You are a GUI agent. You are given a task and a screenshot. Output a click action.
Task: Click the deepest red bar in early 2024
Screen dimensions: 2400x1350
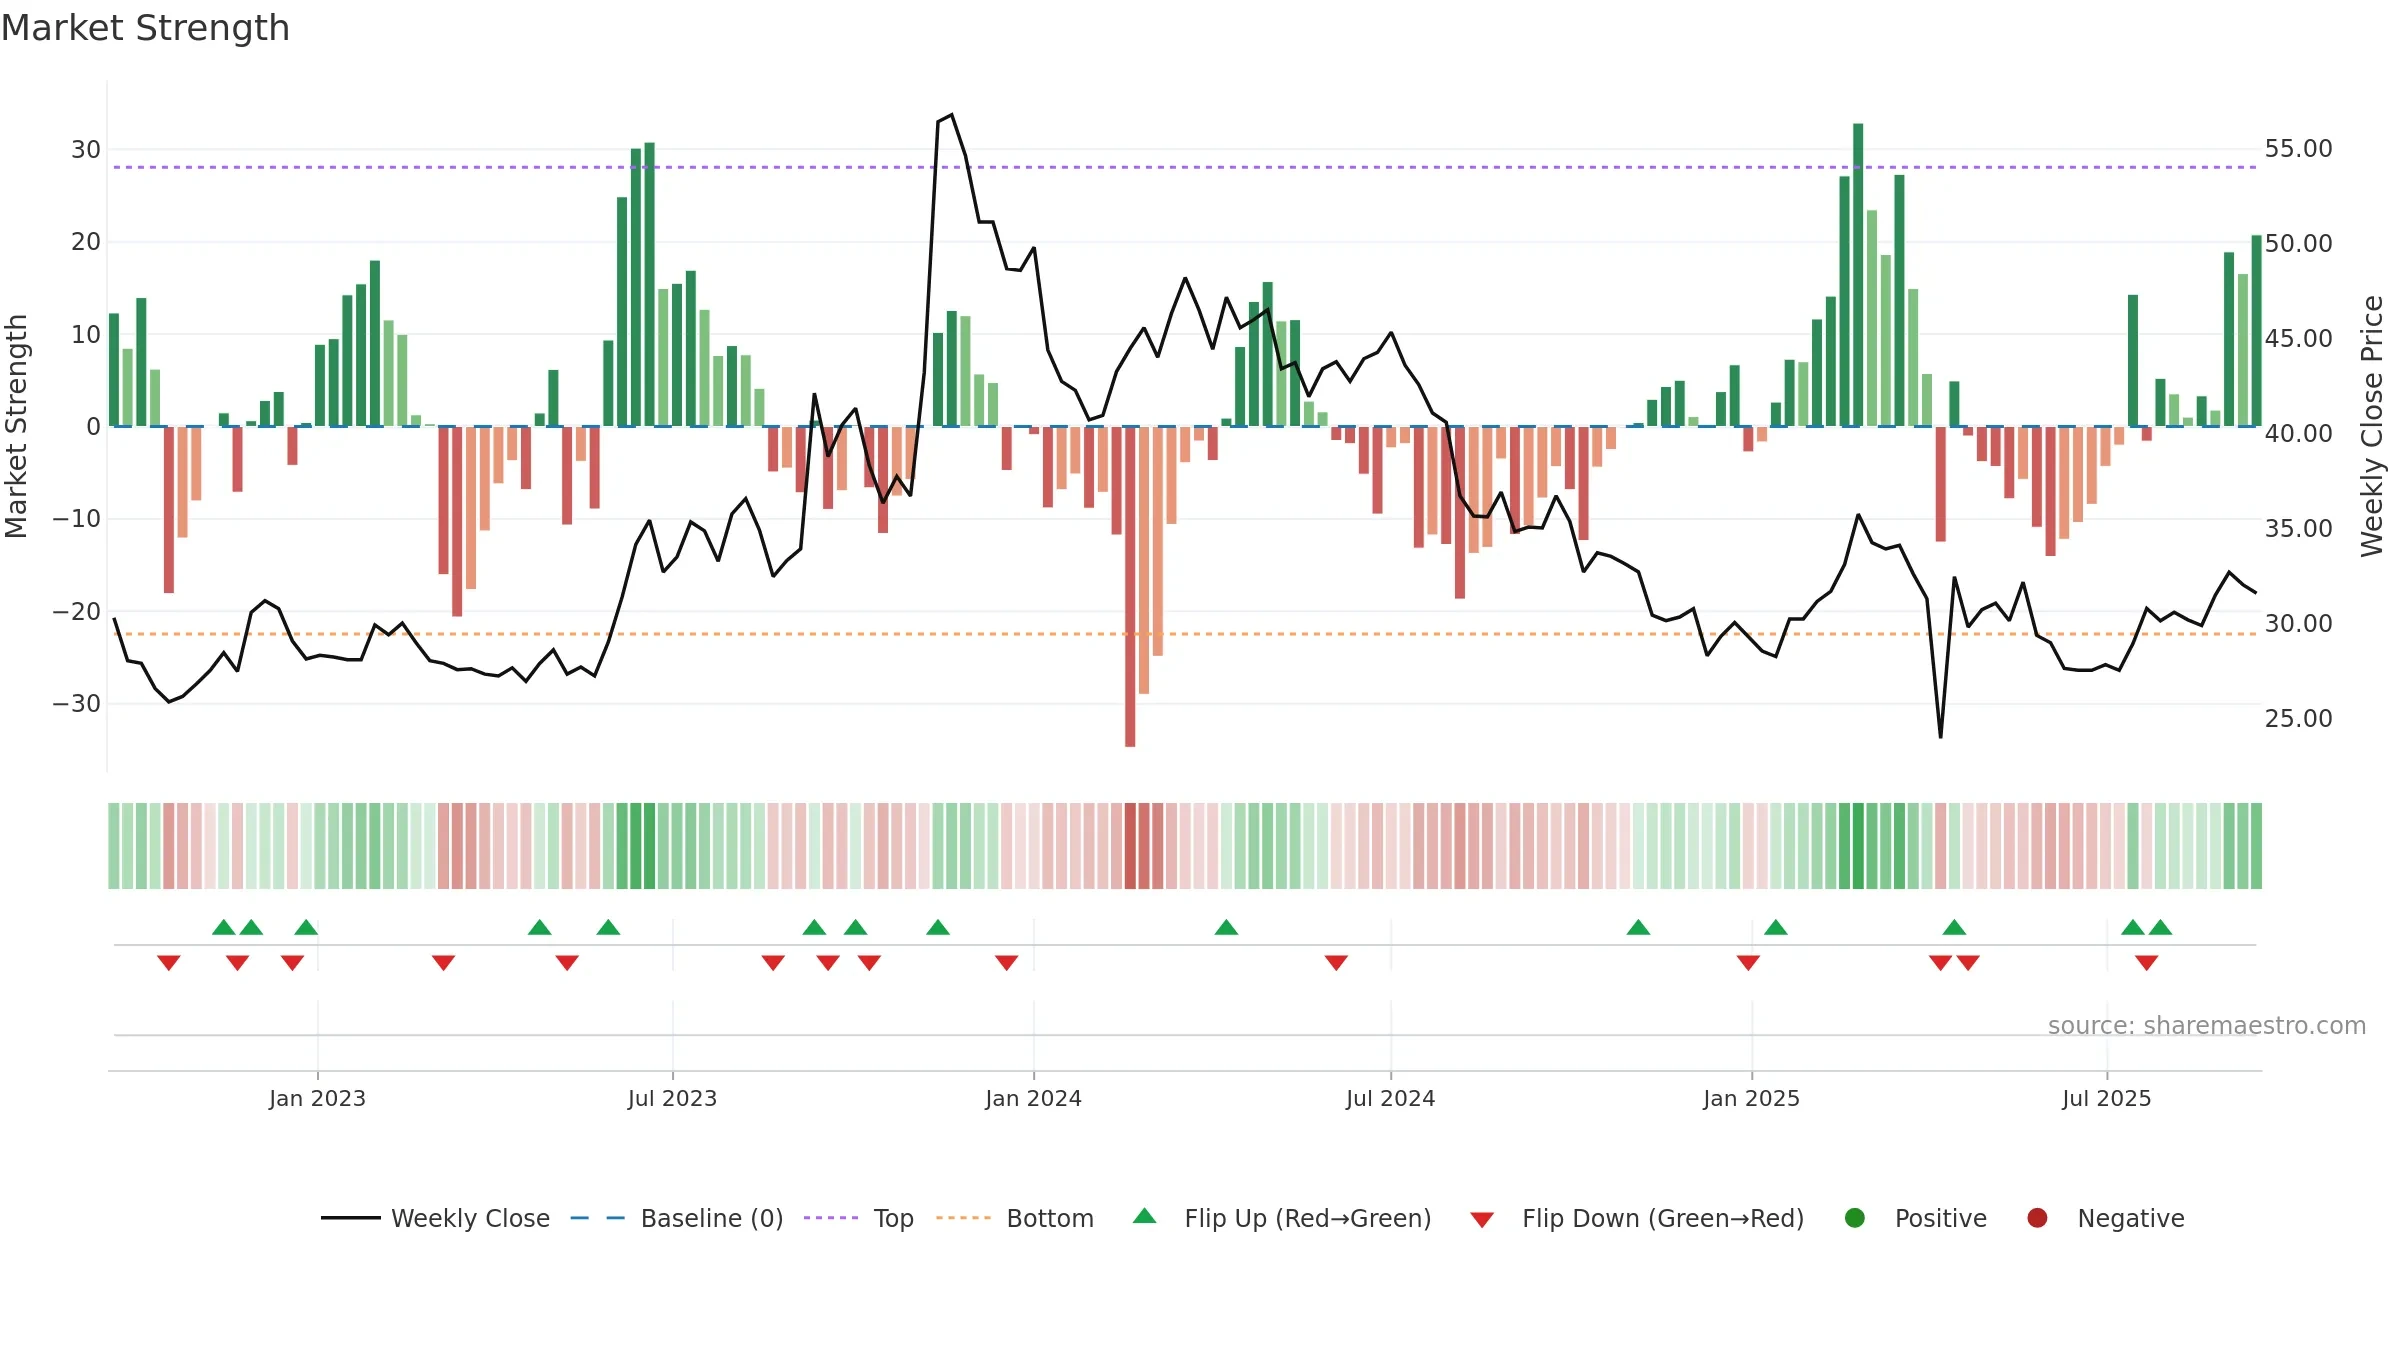(x=1130, y=587)
